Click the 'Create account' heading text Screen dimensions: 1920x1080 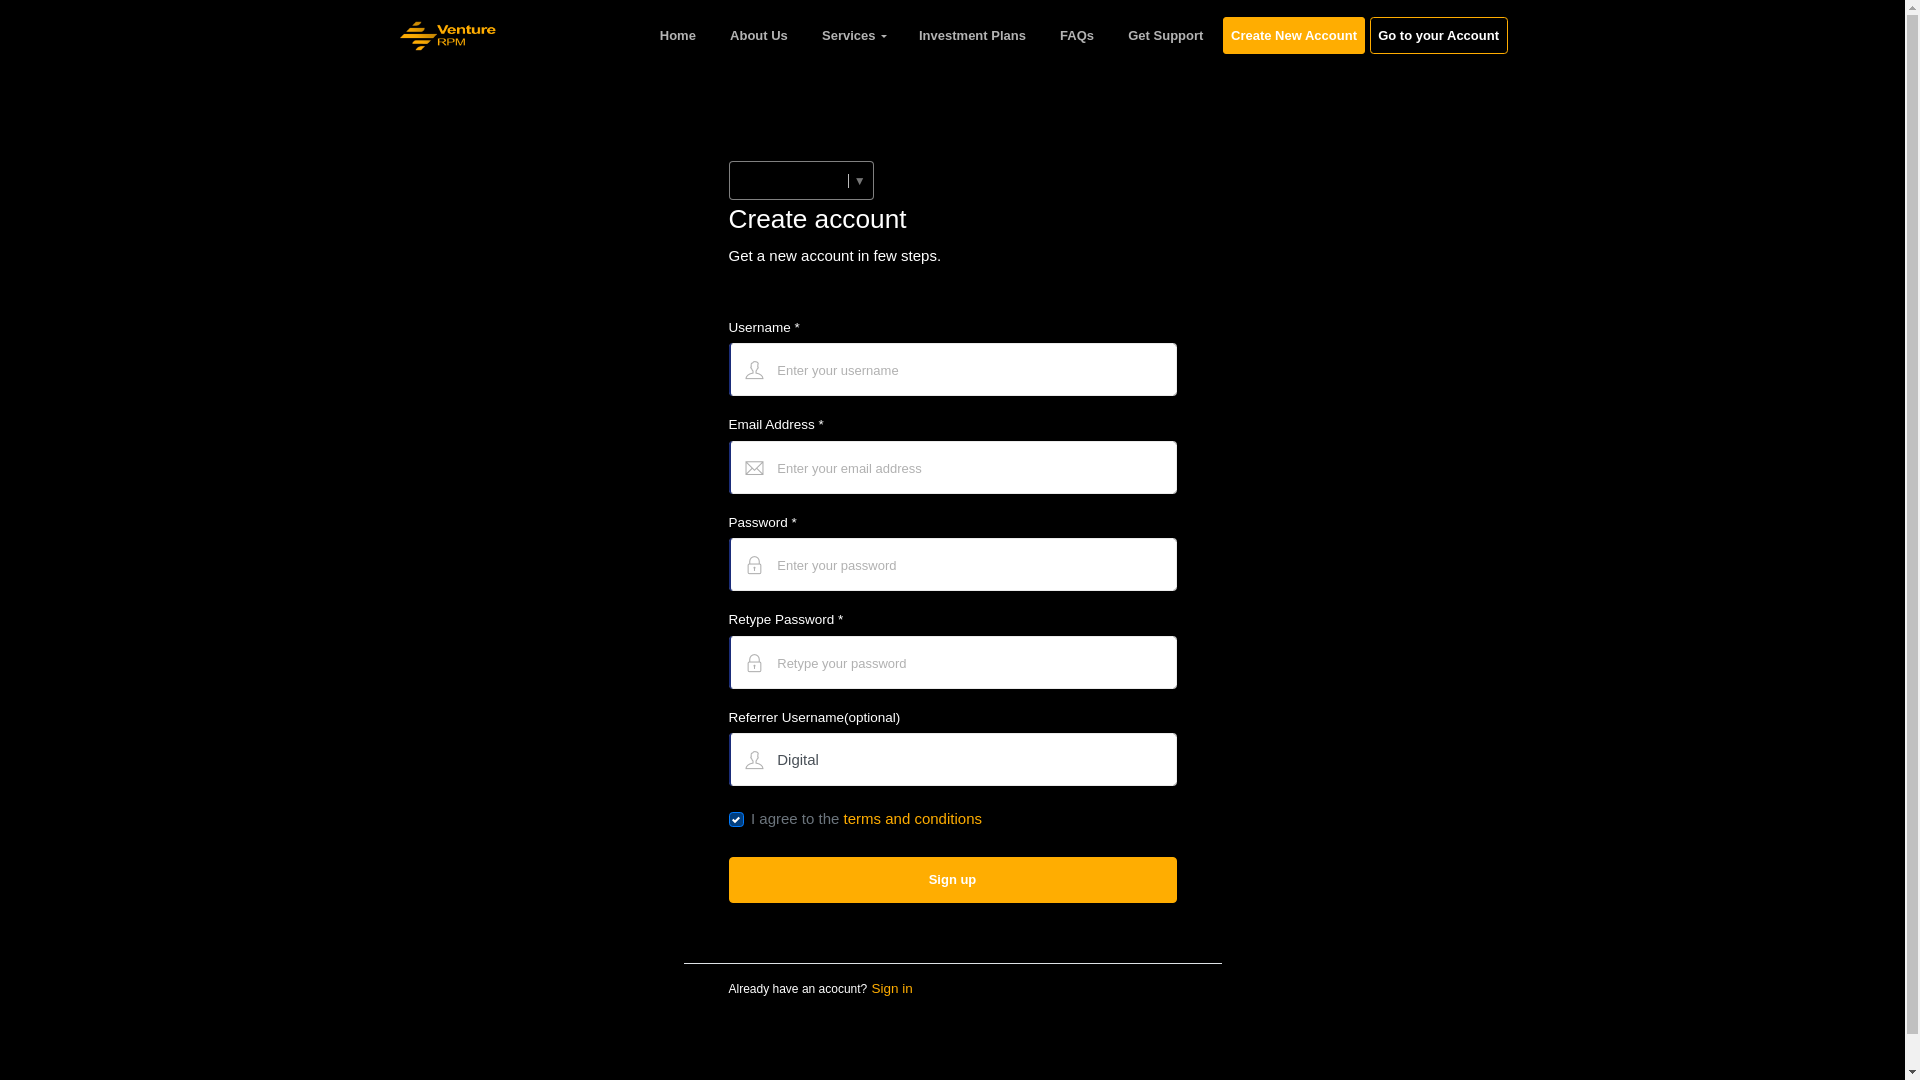[818, 219]
